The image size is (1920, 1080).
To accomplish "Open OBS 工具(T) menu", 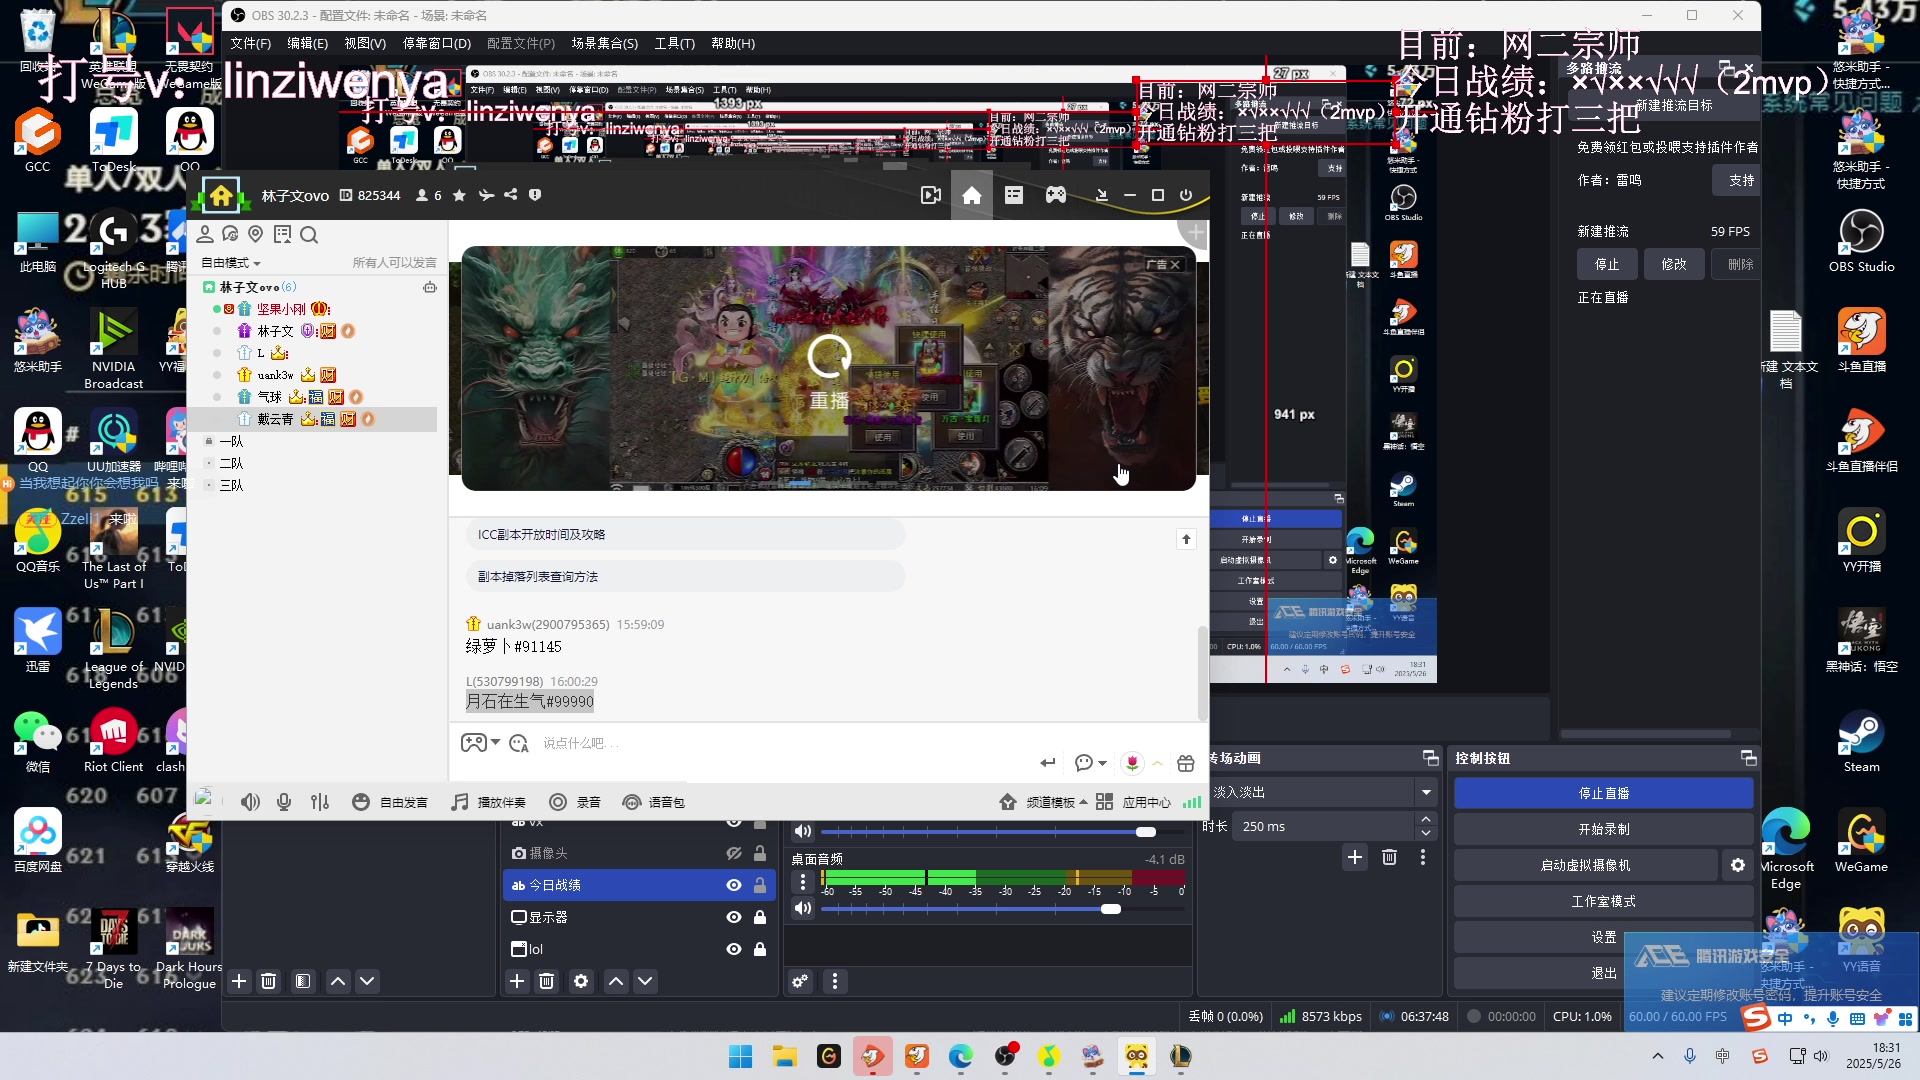I will (x=674, y=43).
